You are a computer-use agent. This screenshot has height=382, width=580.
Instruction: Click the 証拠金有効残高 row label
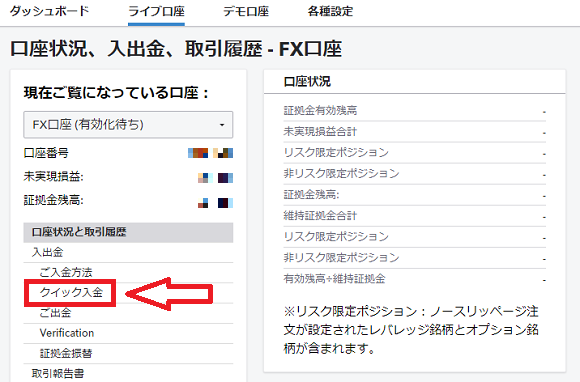point(320,111)
